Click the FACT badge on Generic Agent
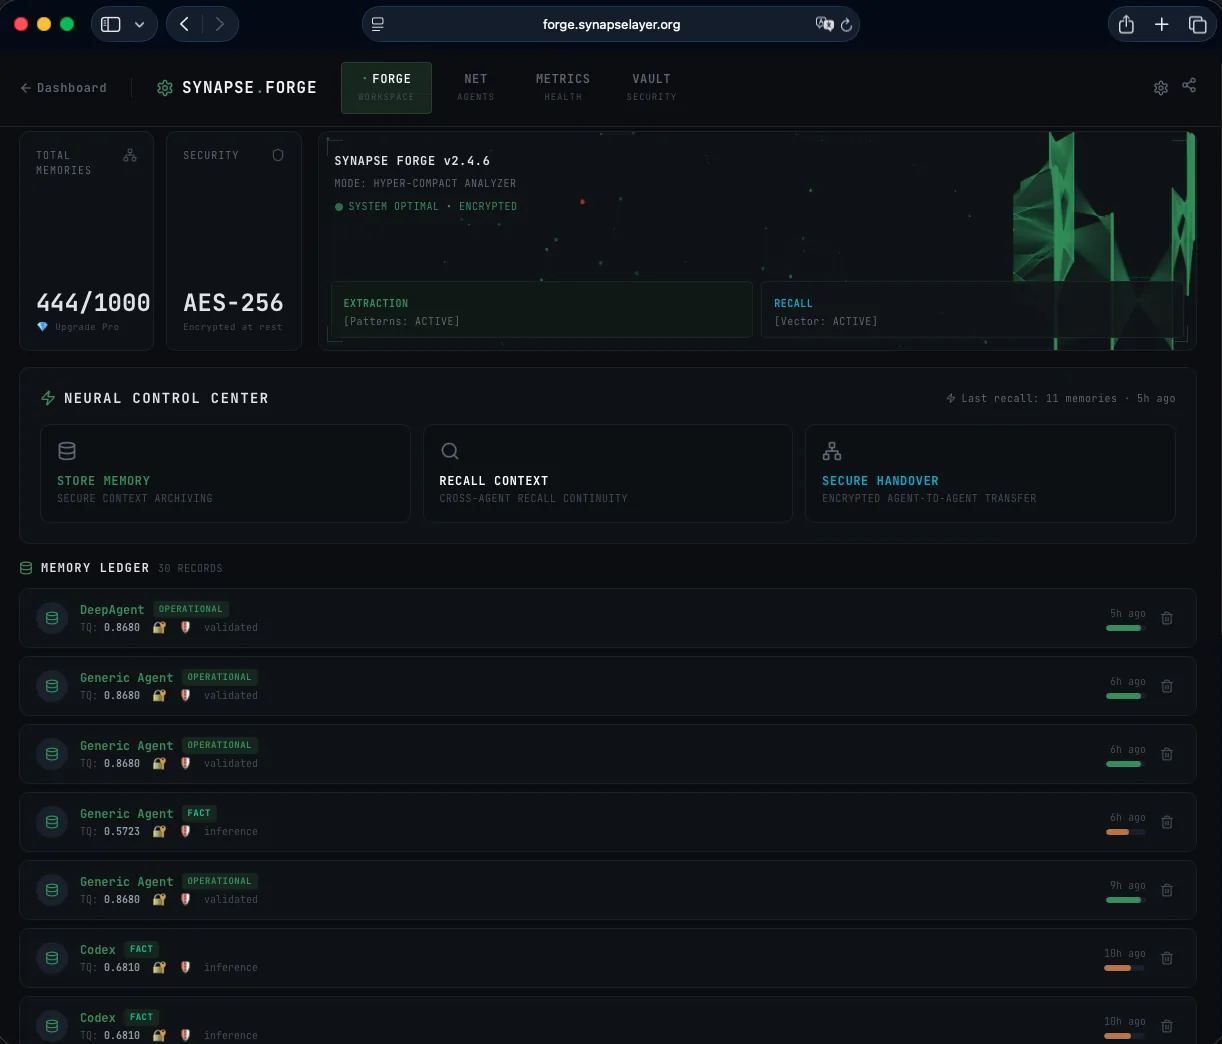This screenshot has width=1222, height=1044. pyautogui.click(x=199, y=813)
